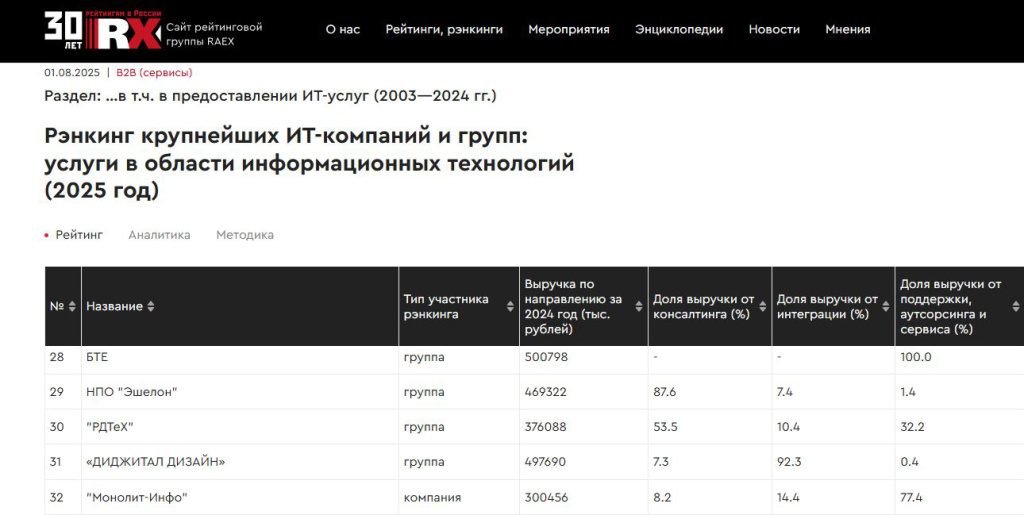This screenshot has width=1024, height=515.
Task: Sort by Тип участника рэнкинга arrows
Action: (x=510, y=306)
